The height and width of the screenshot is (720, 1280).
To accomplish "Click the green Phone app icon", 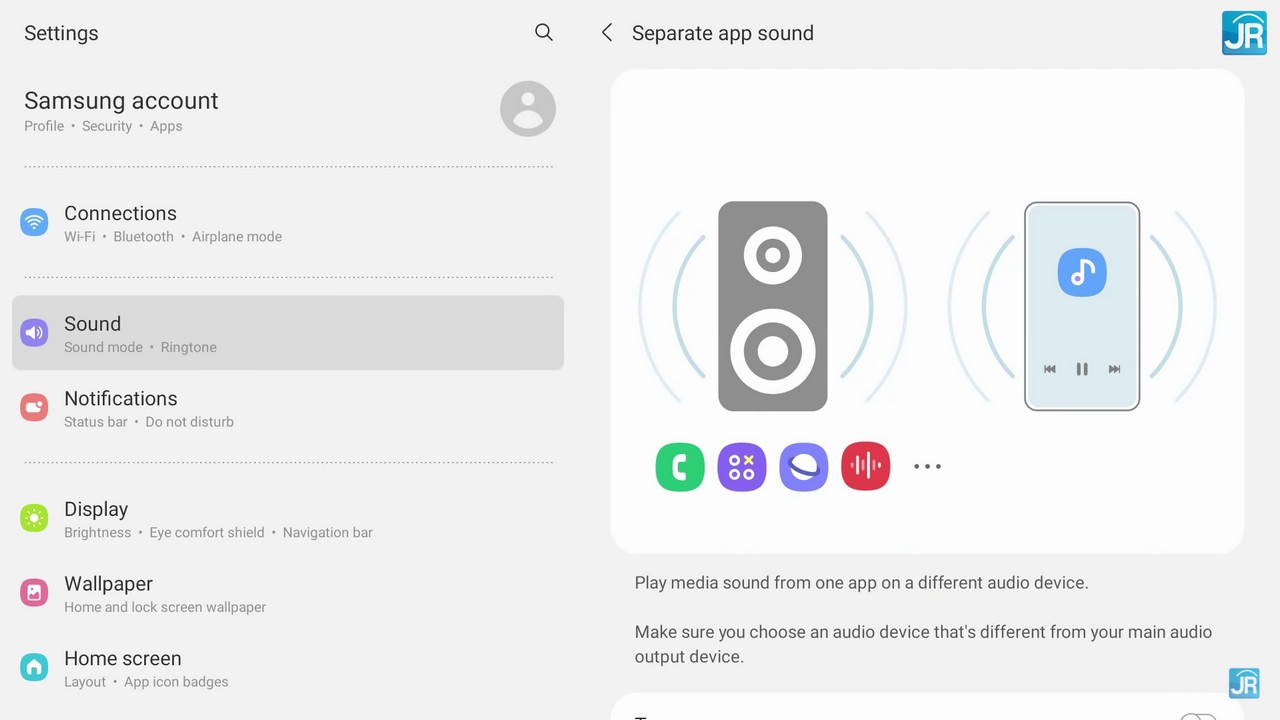I will (x=680, y=467).
